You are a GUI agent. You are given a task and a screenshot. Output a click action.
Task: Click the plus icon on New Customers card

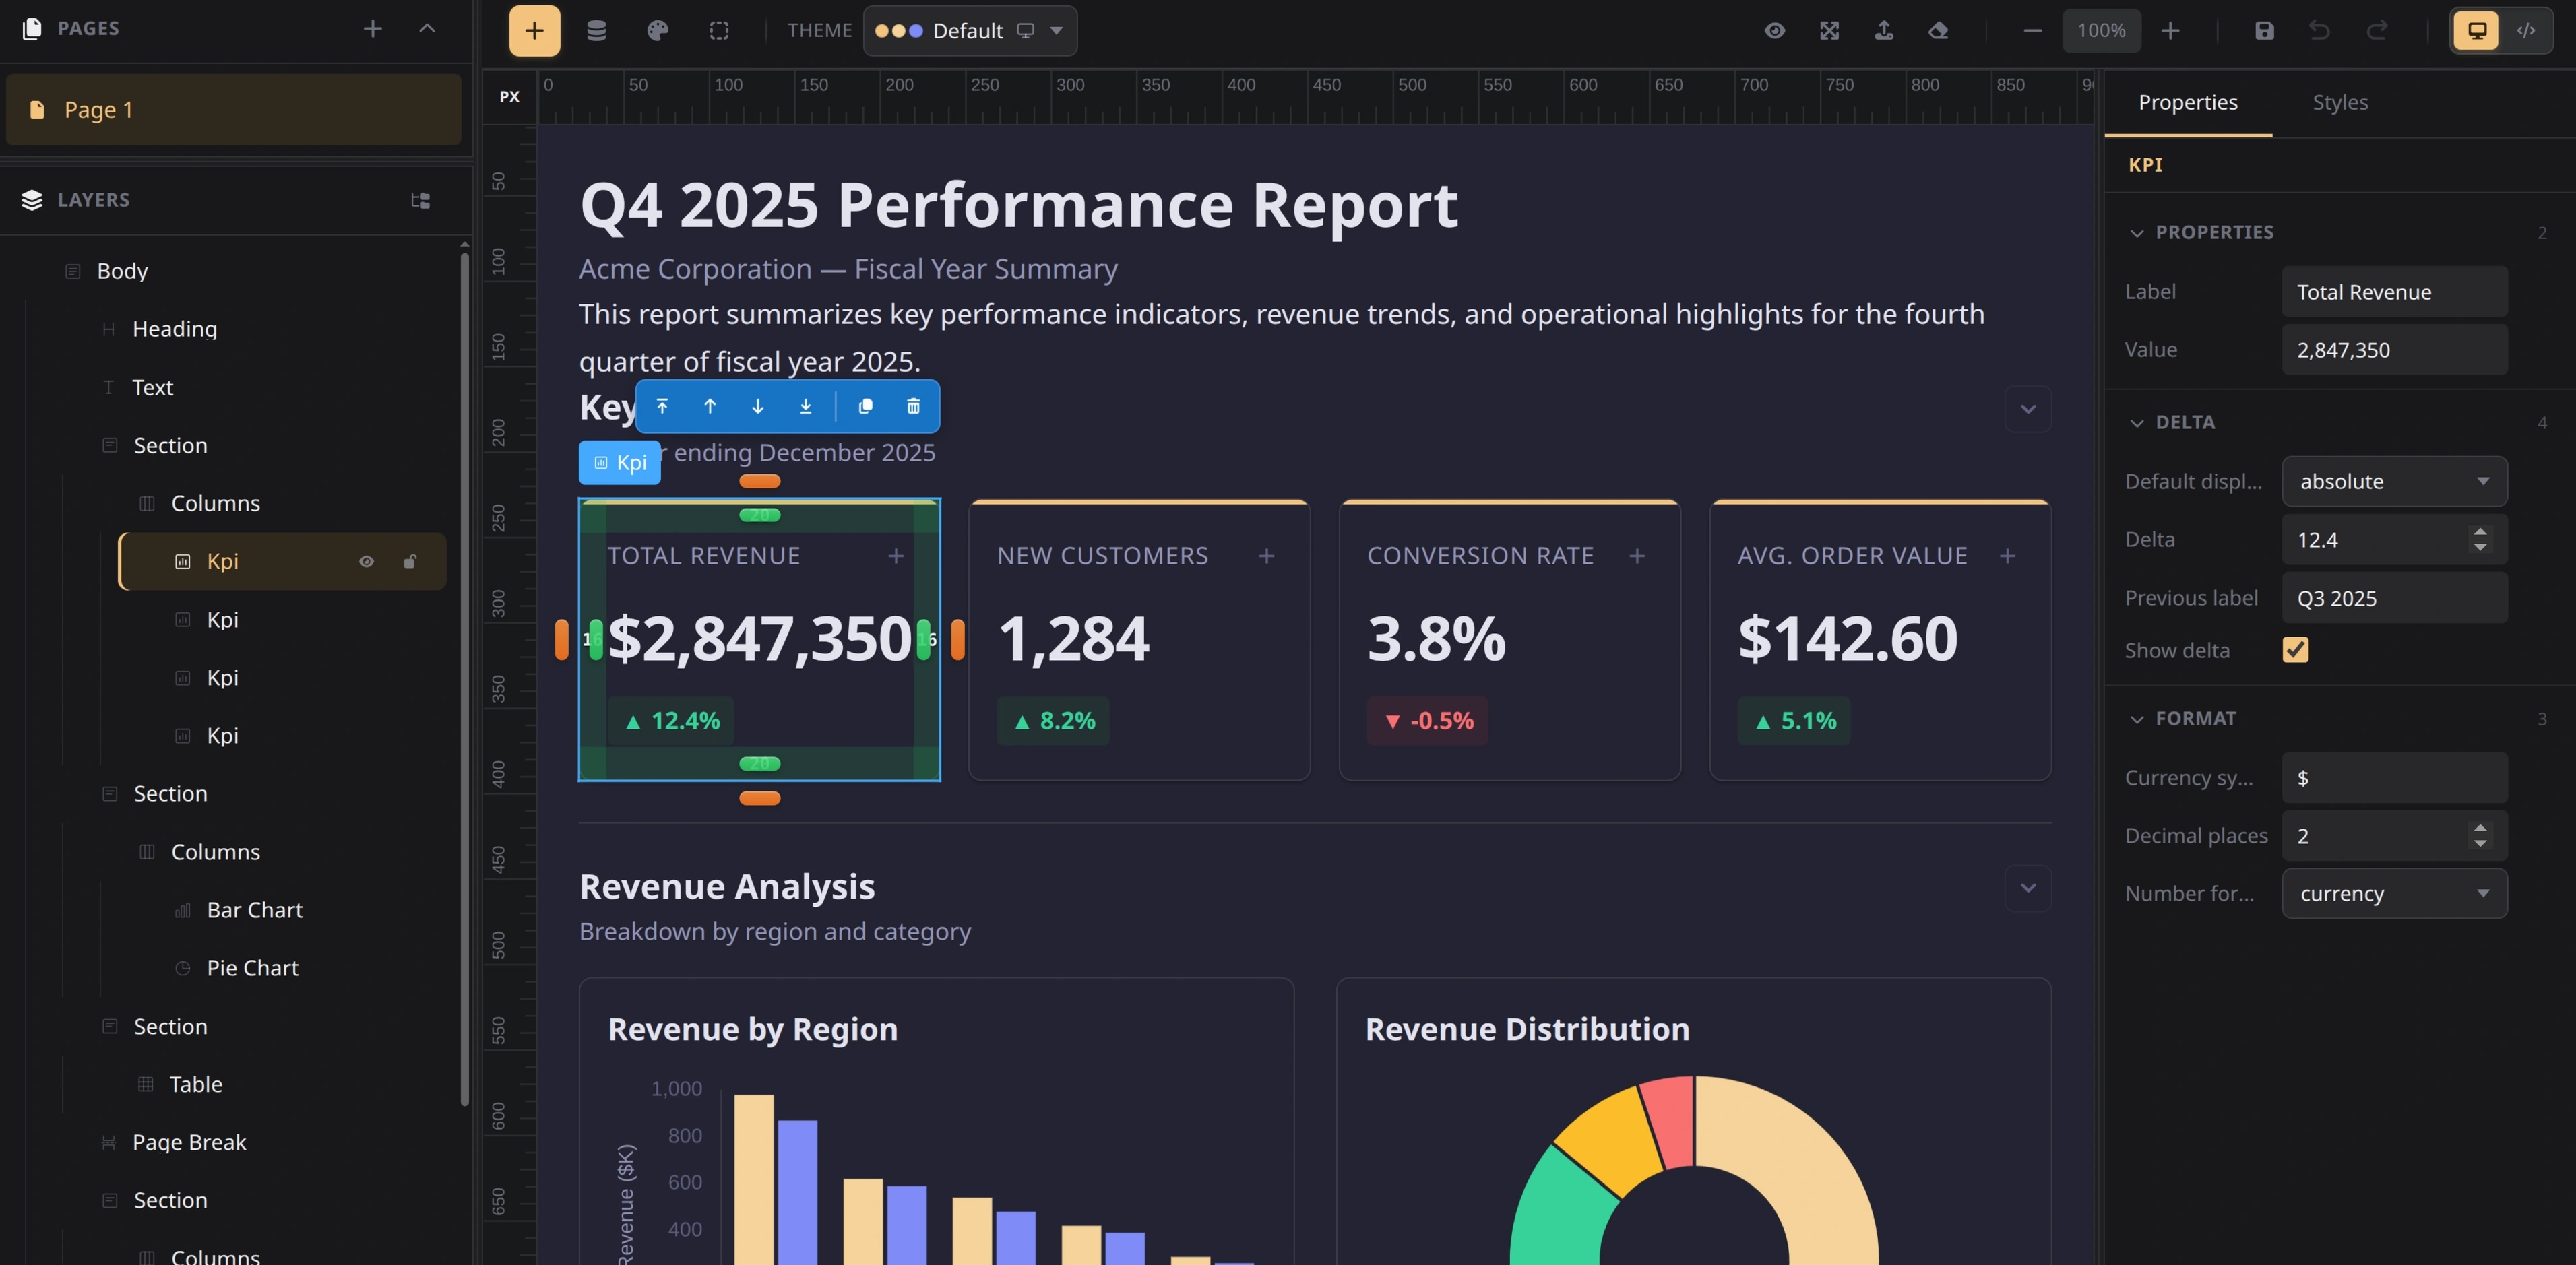coord(1266,555)
